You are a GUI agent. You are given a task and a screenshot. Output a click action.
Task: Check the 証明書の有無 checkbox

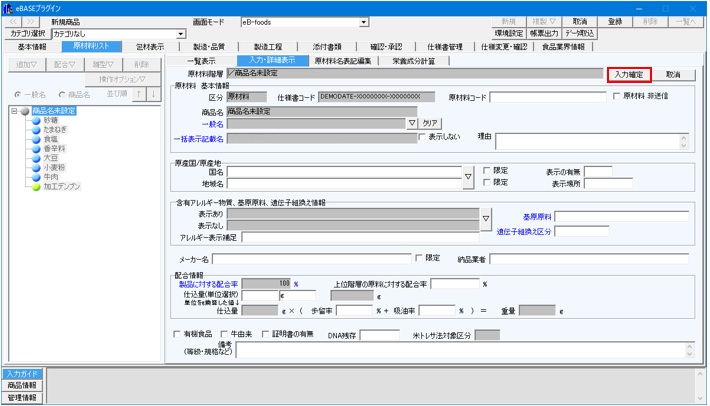(x=265, y=334)
